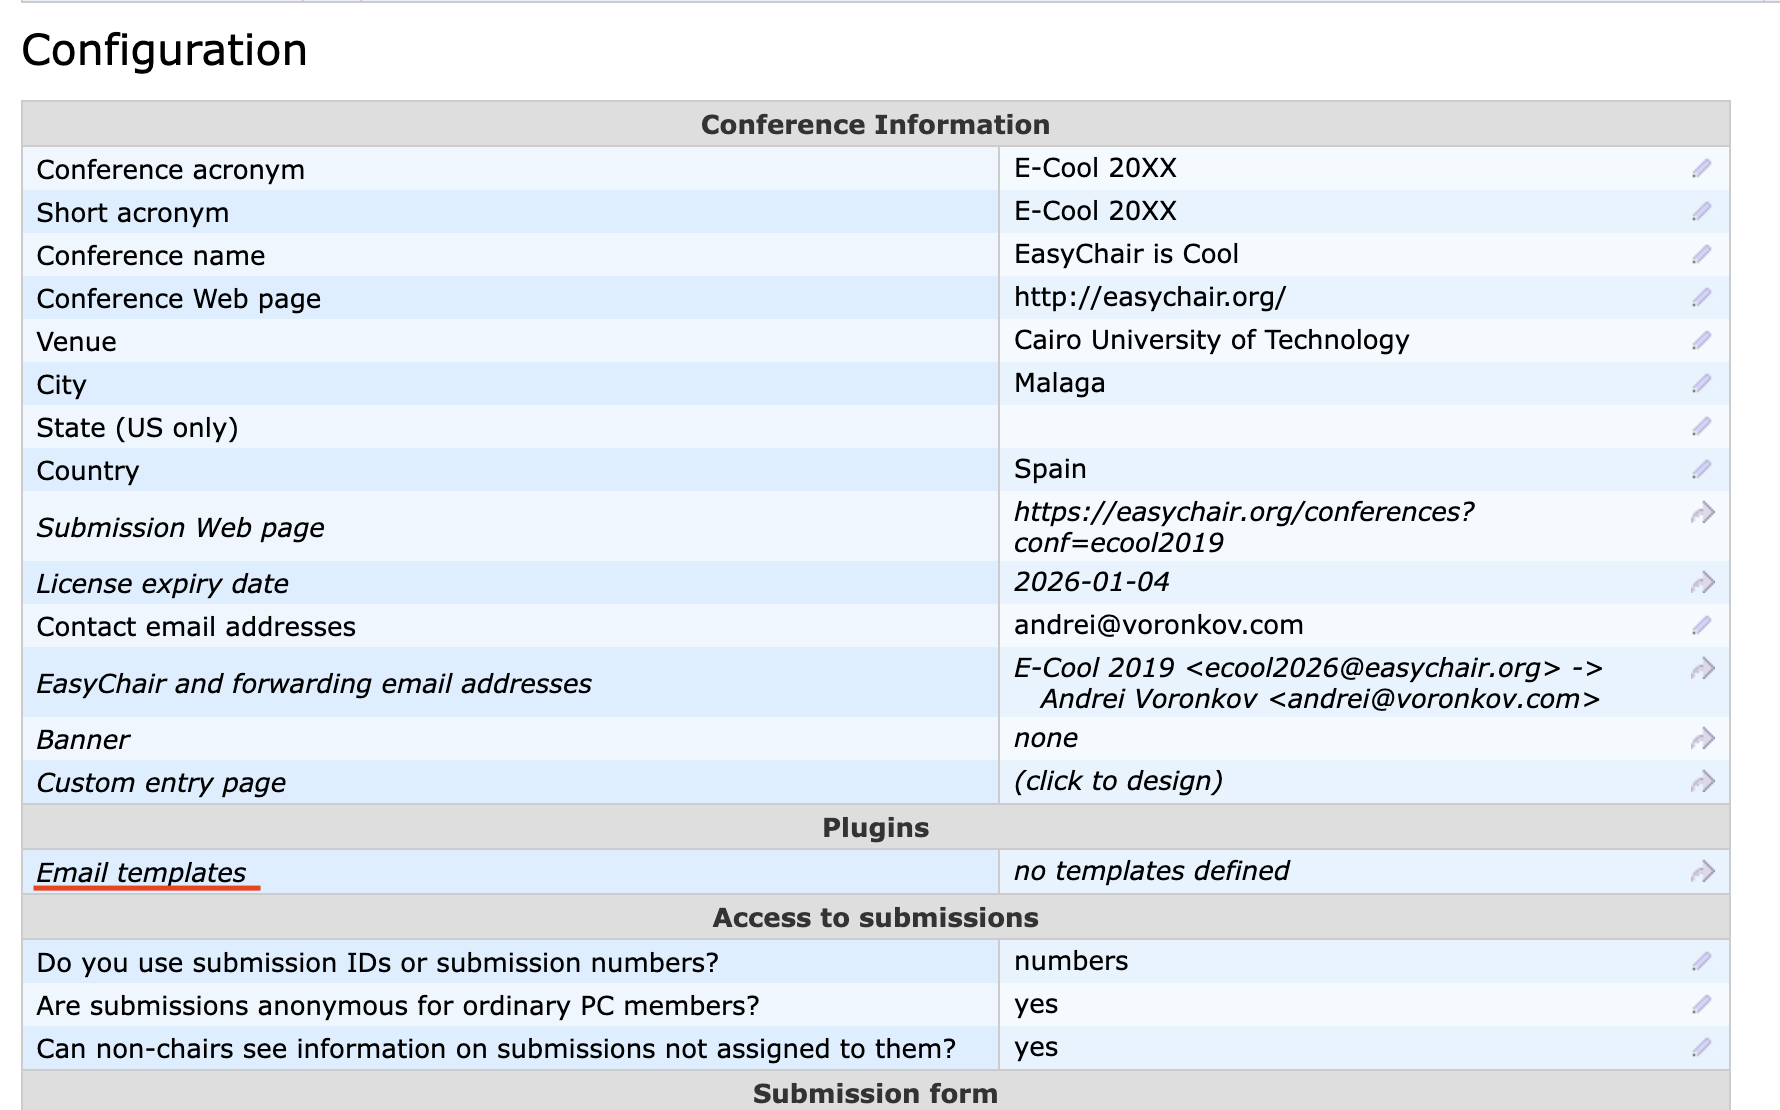The height and width of the screenshot is (1110, 1780).
Task: Click the pencil icon for Conference acronym
Action: 1701,169
